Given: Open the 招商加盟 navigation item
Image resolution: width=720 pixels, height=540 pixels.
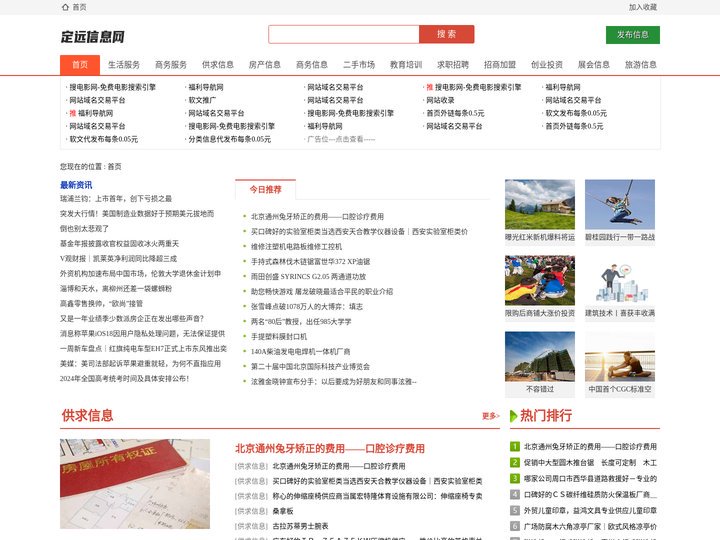Looking at the screenshot, I should click(500, 65).
